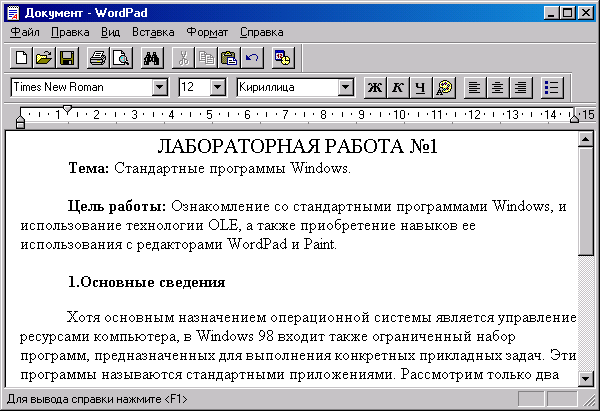Click the left indent marker on the ruler
Screen dimensions: 600x411
coord(20,121)
